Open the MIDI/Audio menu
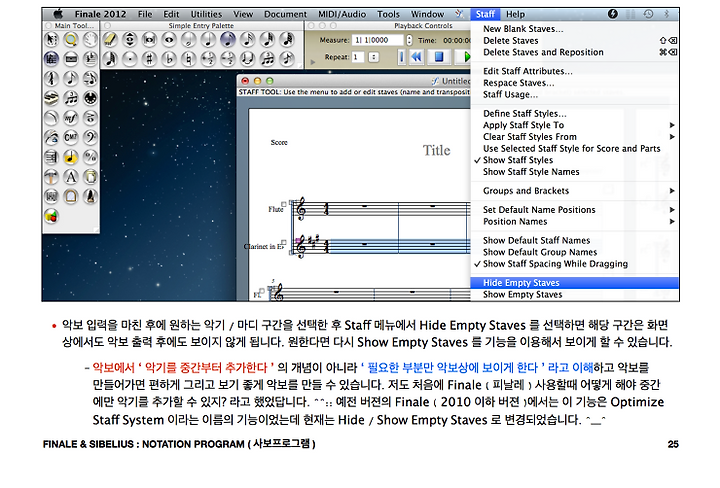The image size is (720, 488). (342, 14)
